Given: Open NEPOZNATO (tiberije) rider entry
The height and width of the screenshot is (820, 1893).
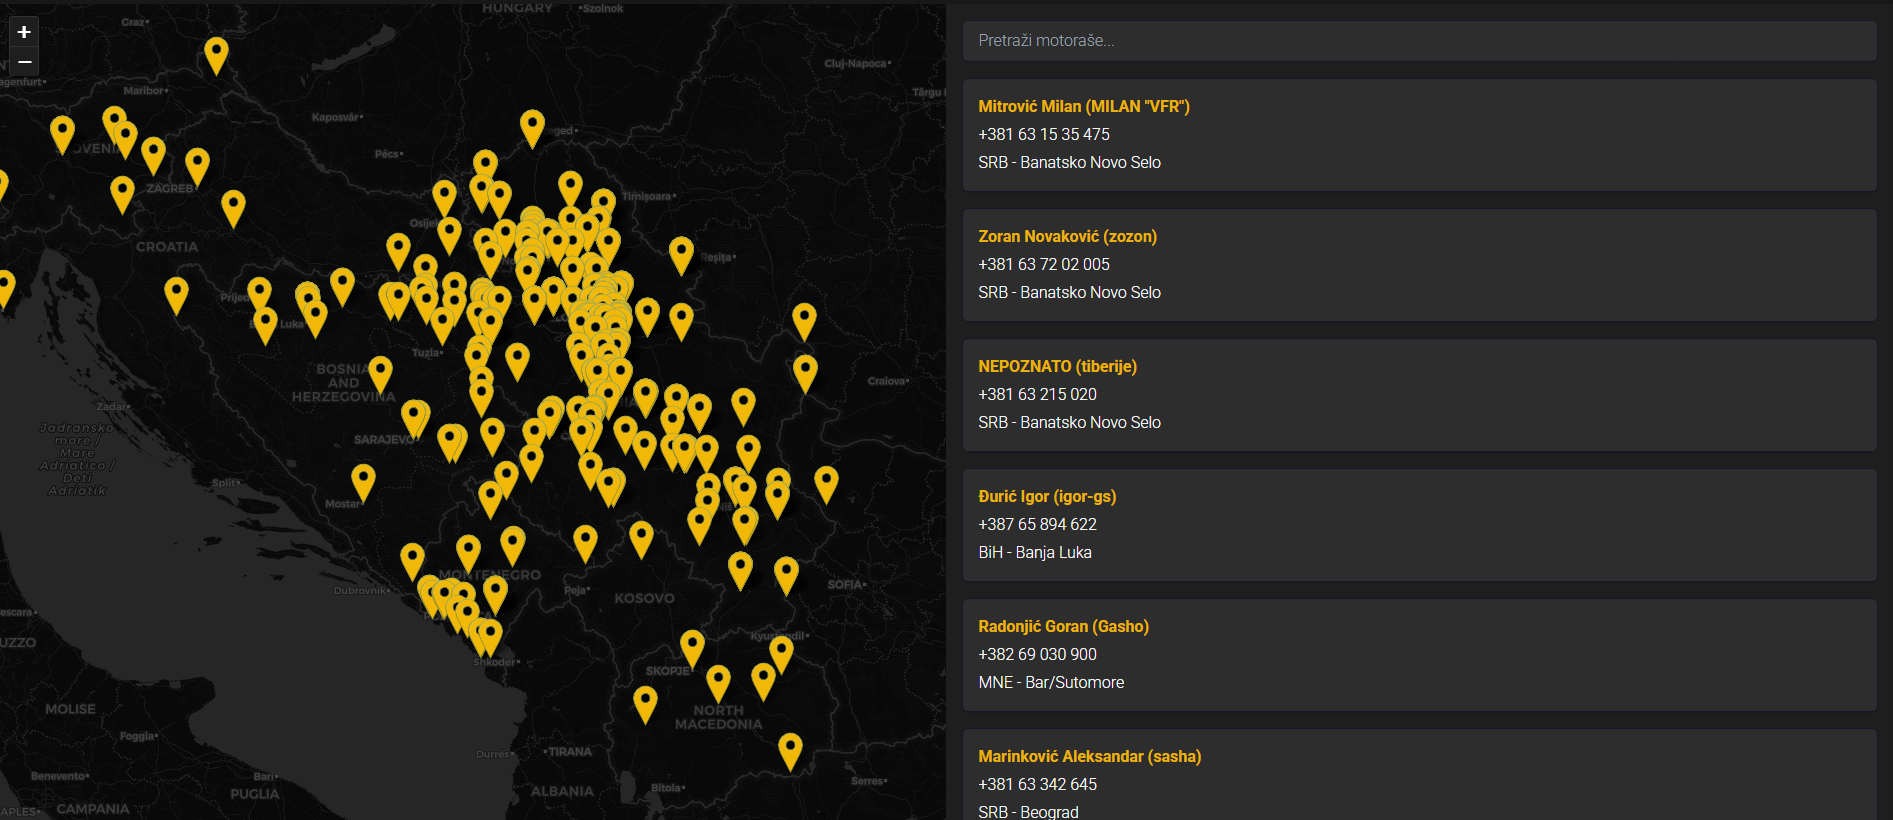Looking at the screenshot, I should (1057, 366).
